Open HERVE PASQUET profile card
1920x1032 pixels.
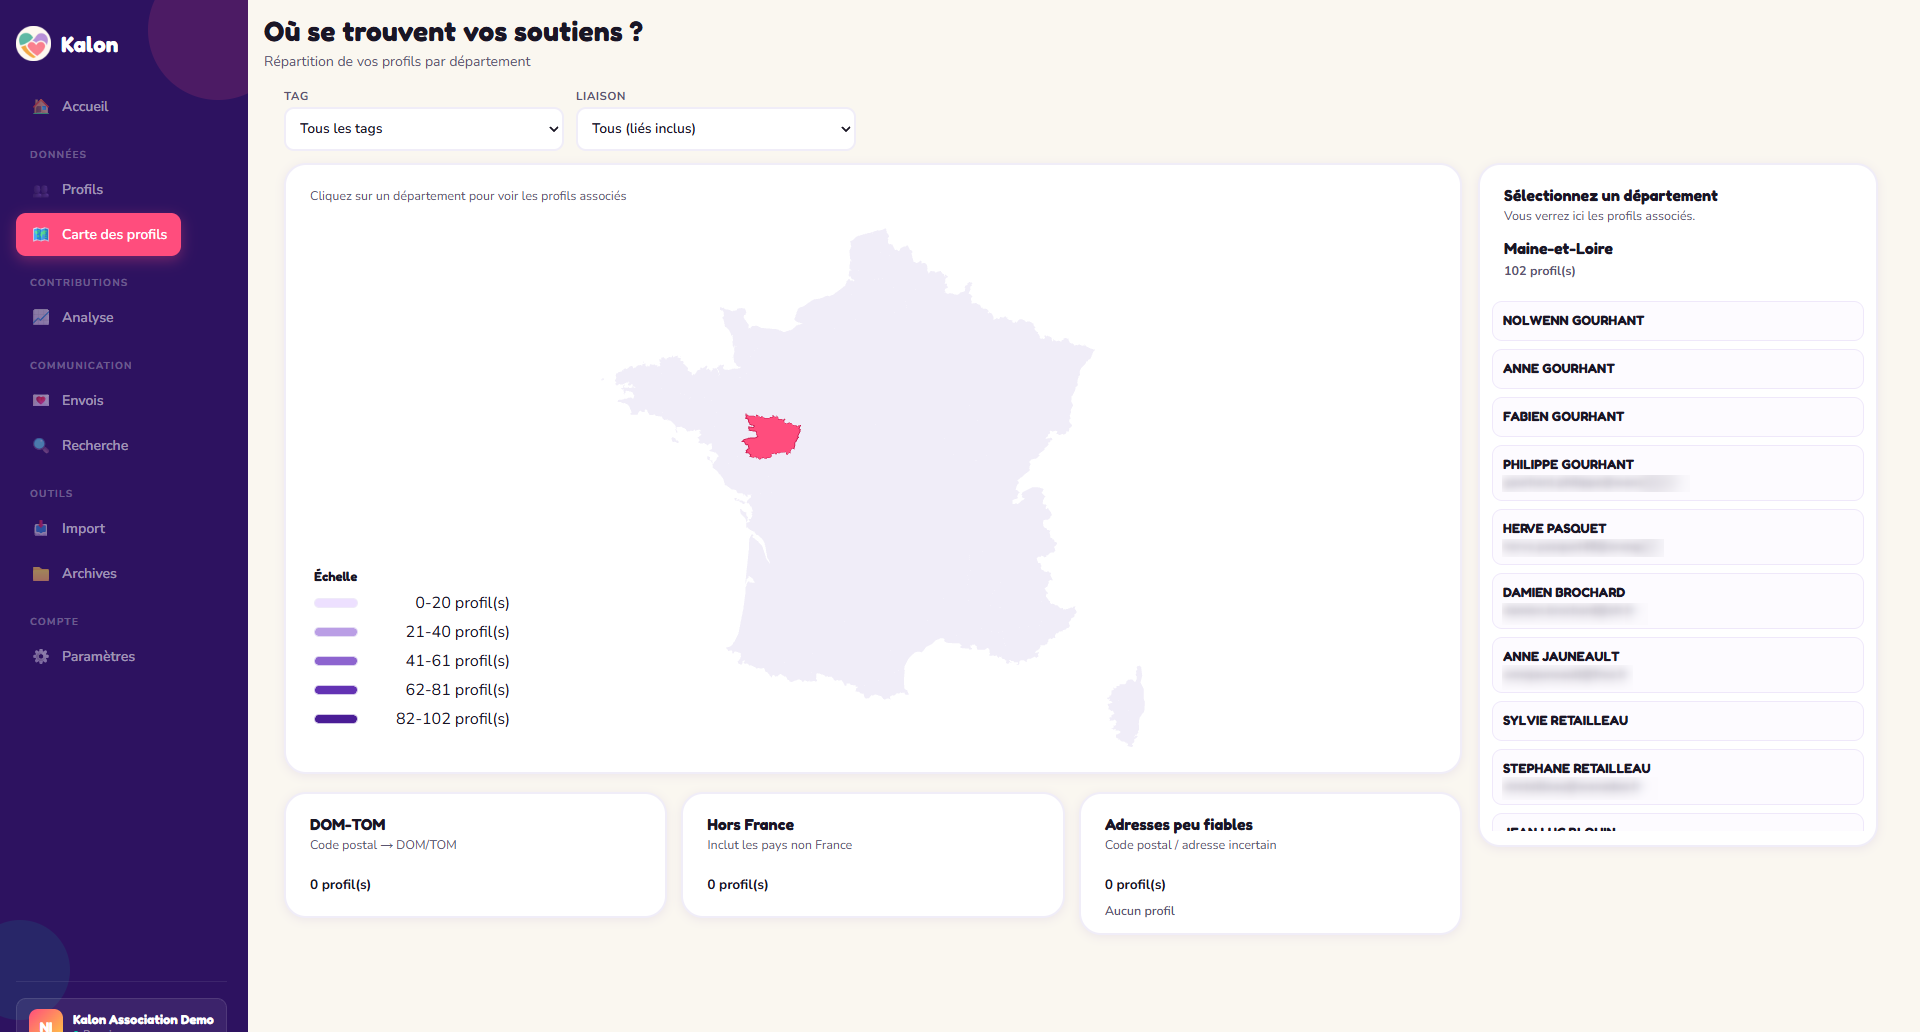click(1677, 537)
